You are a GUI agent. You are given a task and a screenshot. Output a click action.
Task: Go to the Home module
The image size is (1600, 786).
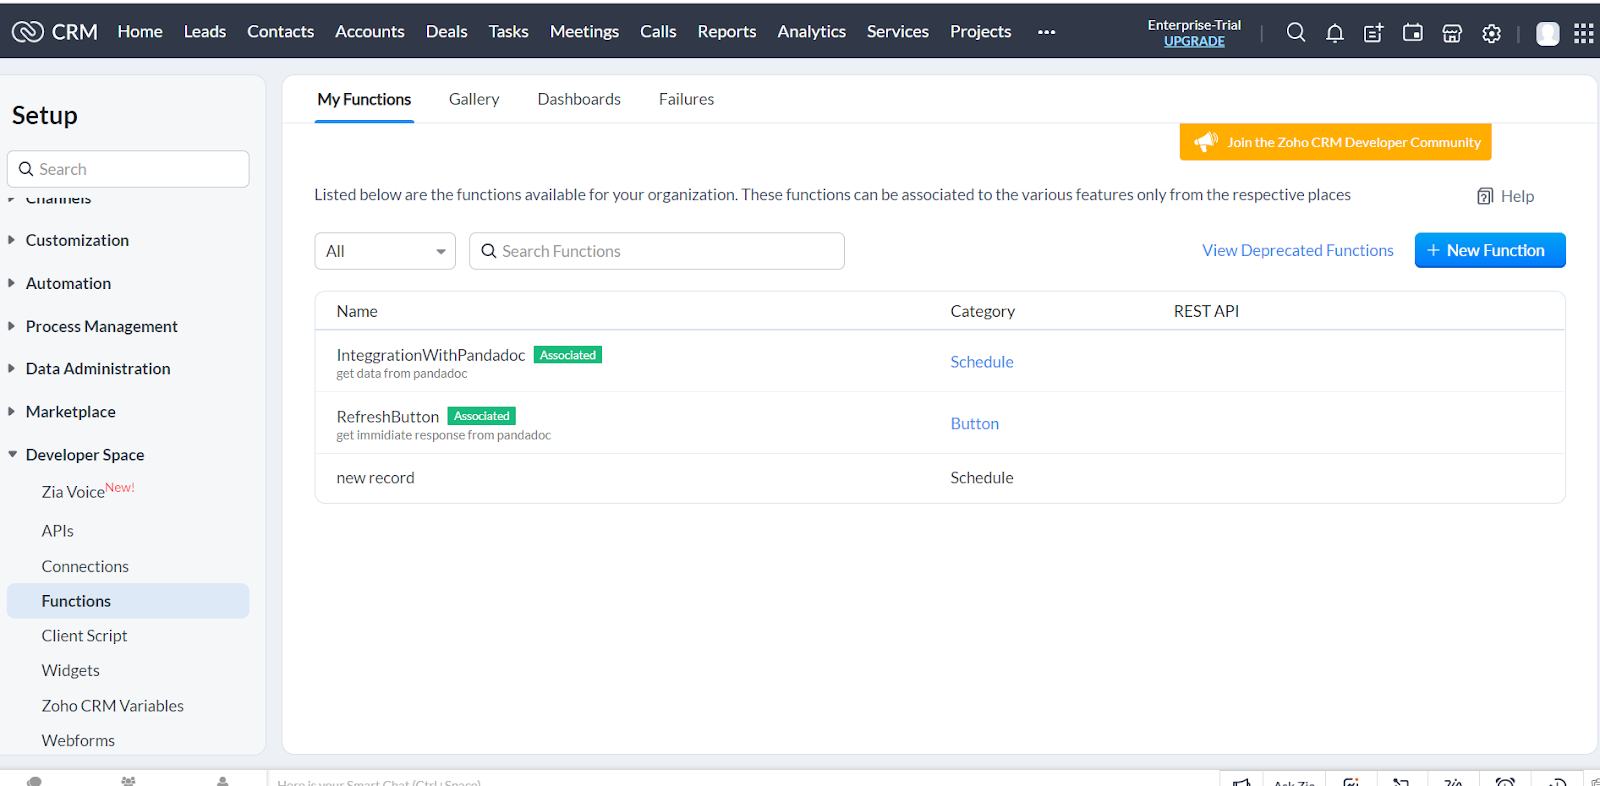[x=140, y=32]
